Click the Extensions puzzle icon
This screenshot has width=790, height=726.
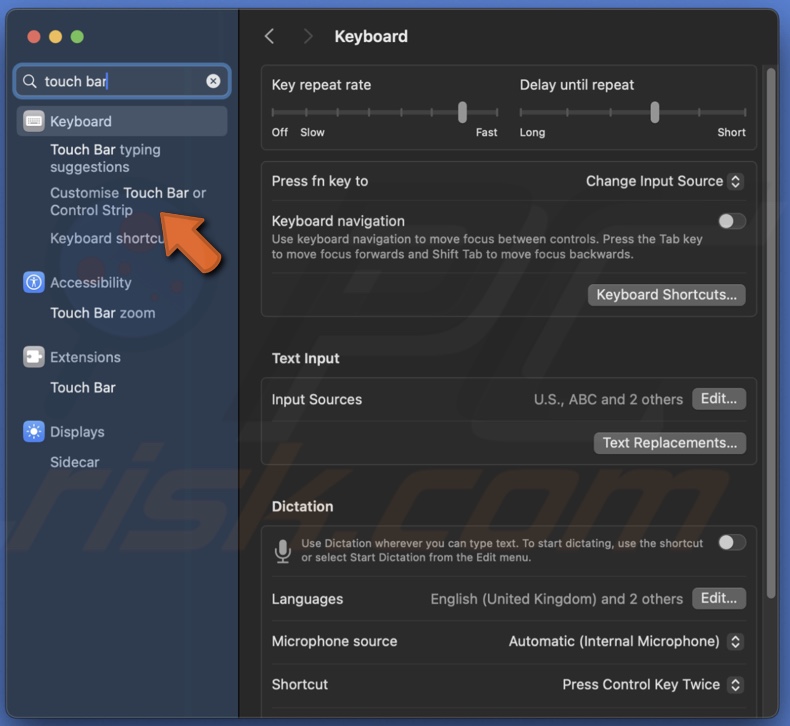(x=34, y=357)
